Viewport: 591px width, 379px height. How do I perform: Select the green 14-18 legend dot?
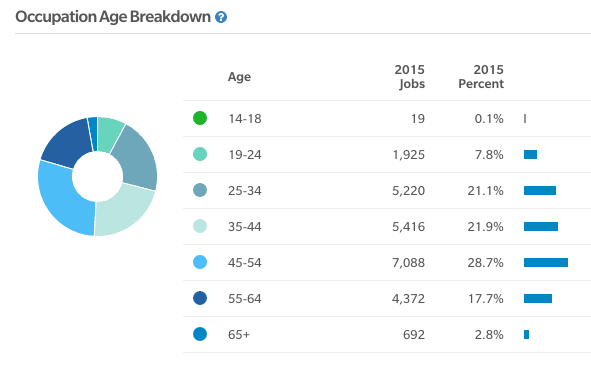pos(200,118)
